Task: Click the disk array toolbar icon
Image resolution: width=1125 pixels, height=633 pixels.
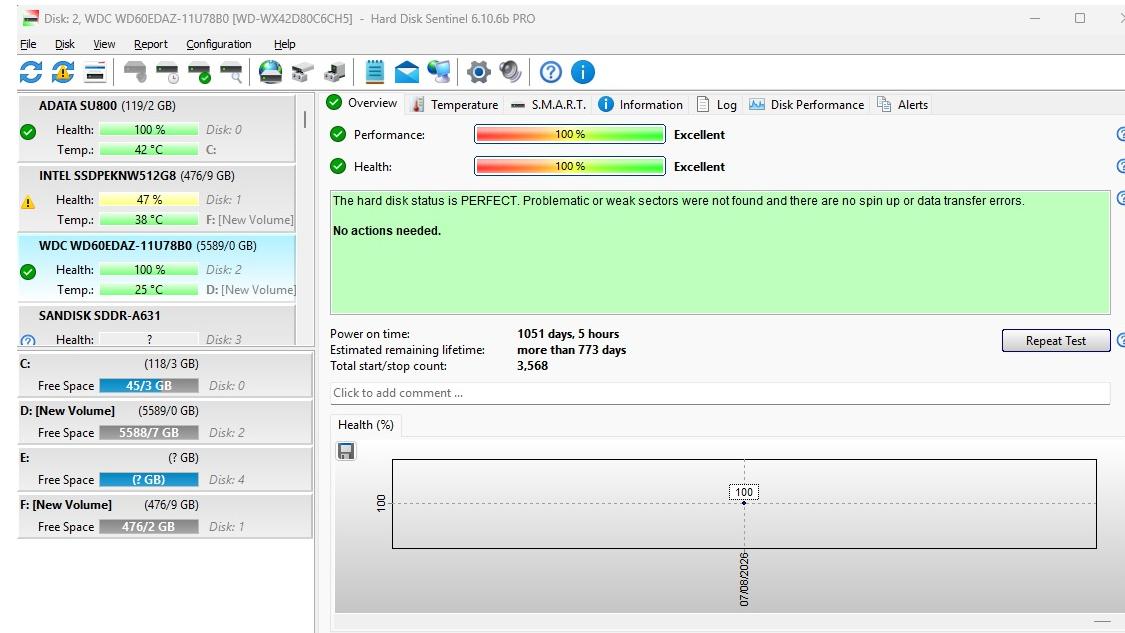Action: (302, 72)
